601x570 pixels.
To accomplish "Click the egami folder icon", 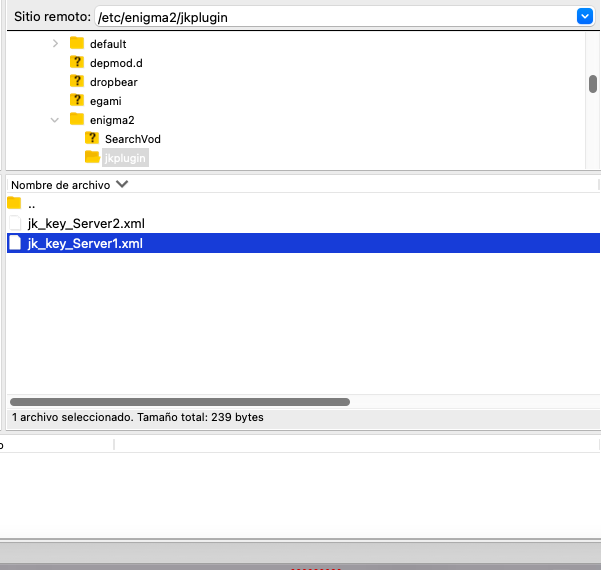I will click(77, 101).
